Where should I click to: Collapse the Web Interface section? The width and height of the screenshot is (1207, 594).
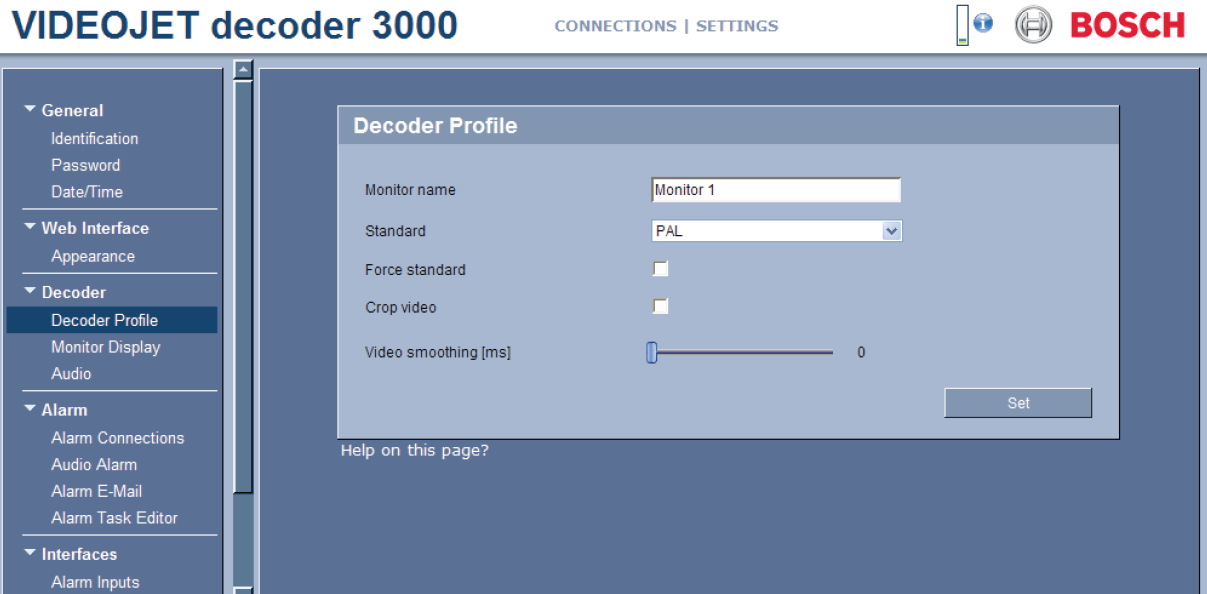[x=30, y=228]
